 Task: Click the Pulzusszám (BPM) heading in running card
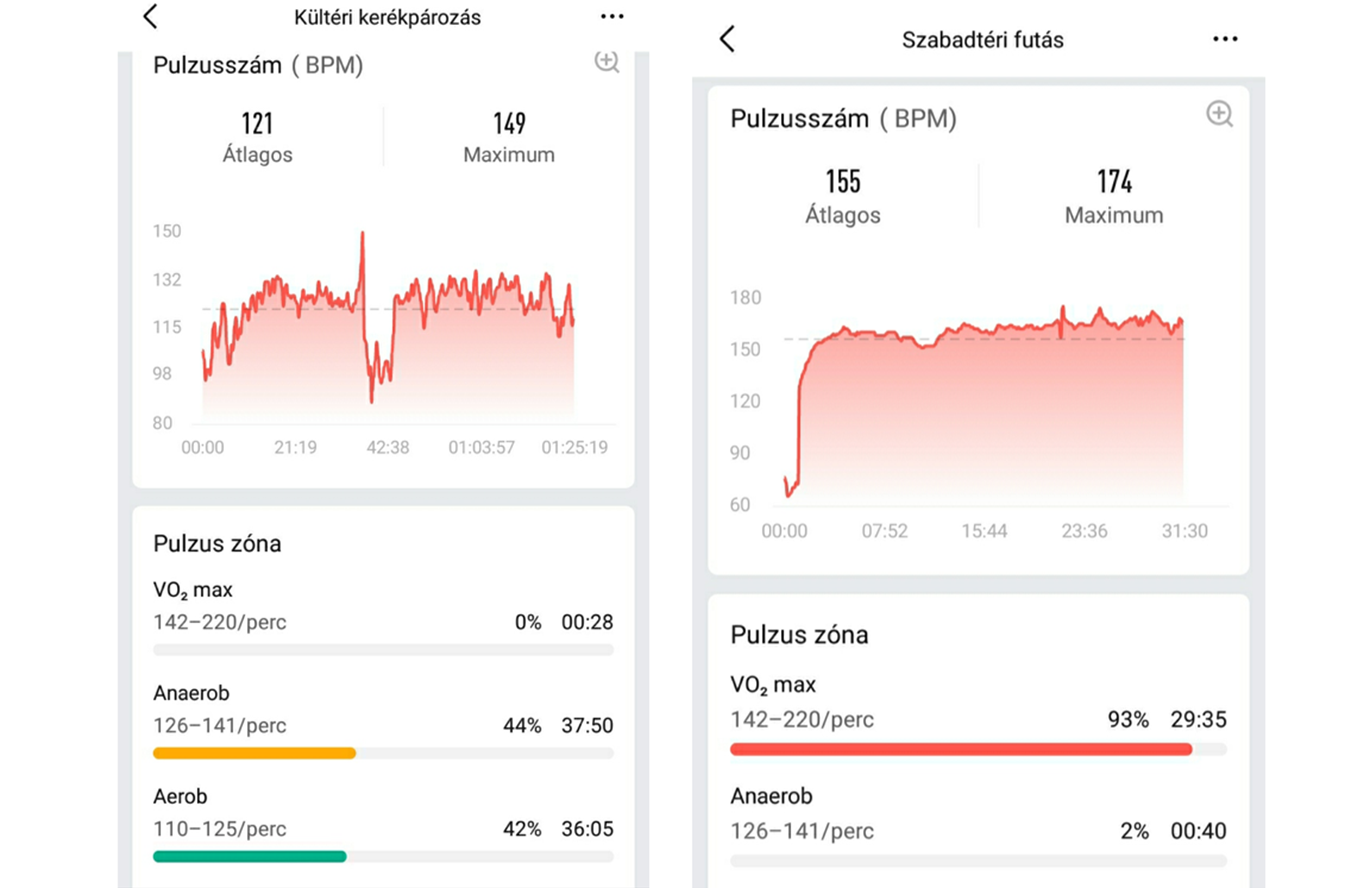[x=844, y=119]
